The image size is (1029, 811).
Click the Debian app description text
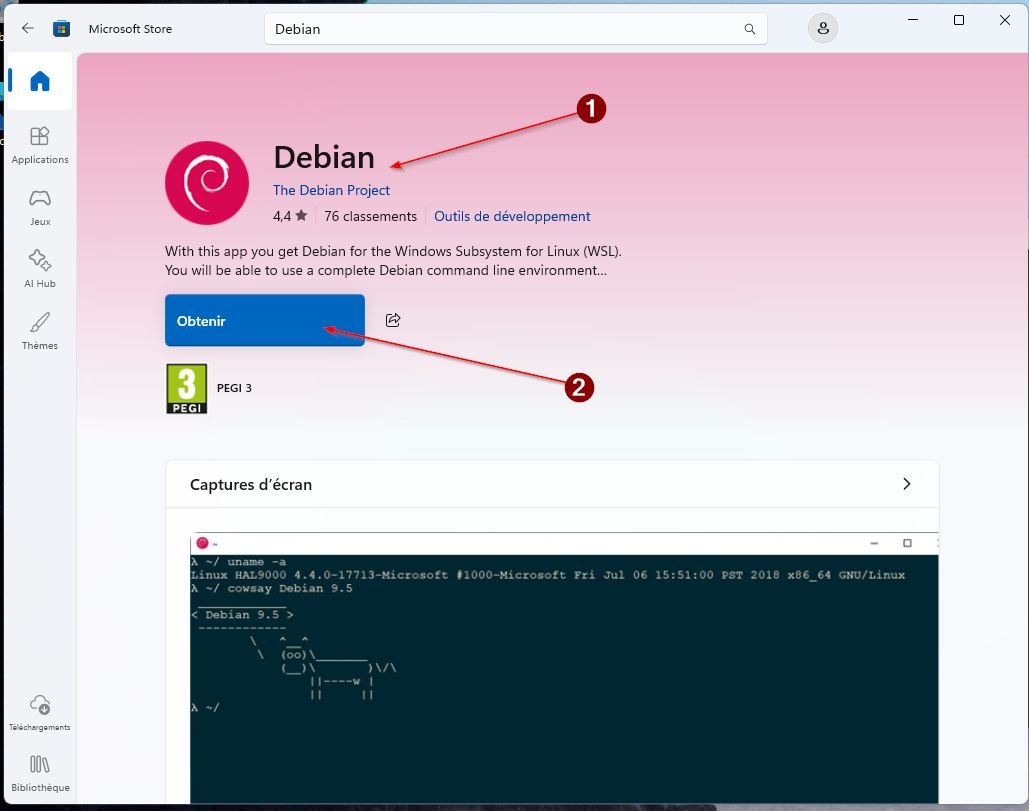click(393, 260)
